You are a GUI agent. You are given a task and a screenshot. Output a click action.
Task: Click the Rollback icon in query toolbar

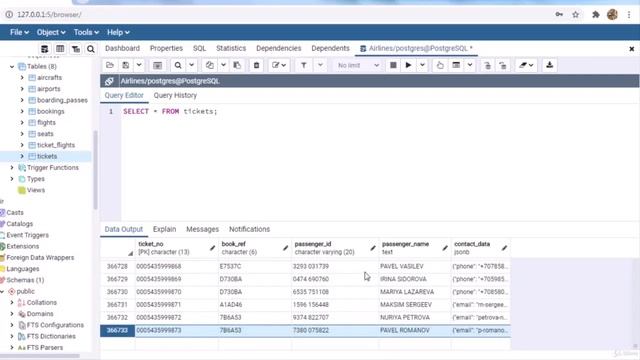[503, 65]
